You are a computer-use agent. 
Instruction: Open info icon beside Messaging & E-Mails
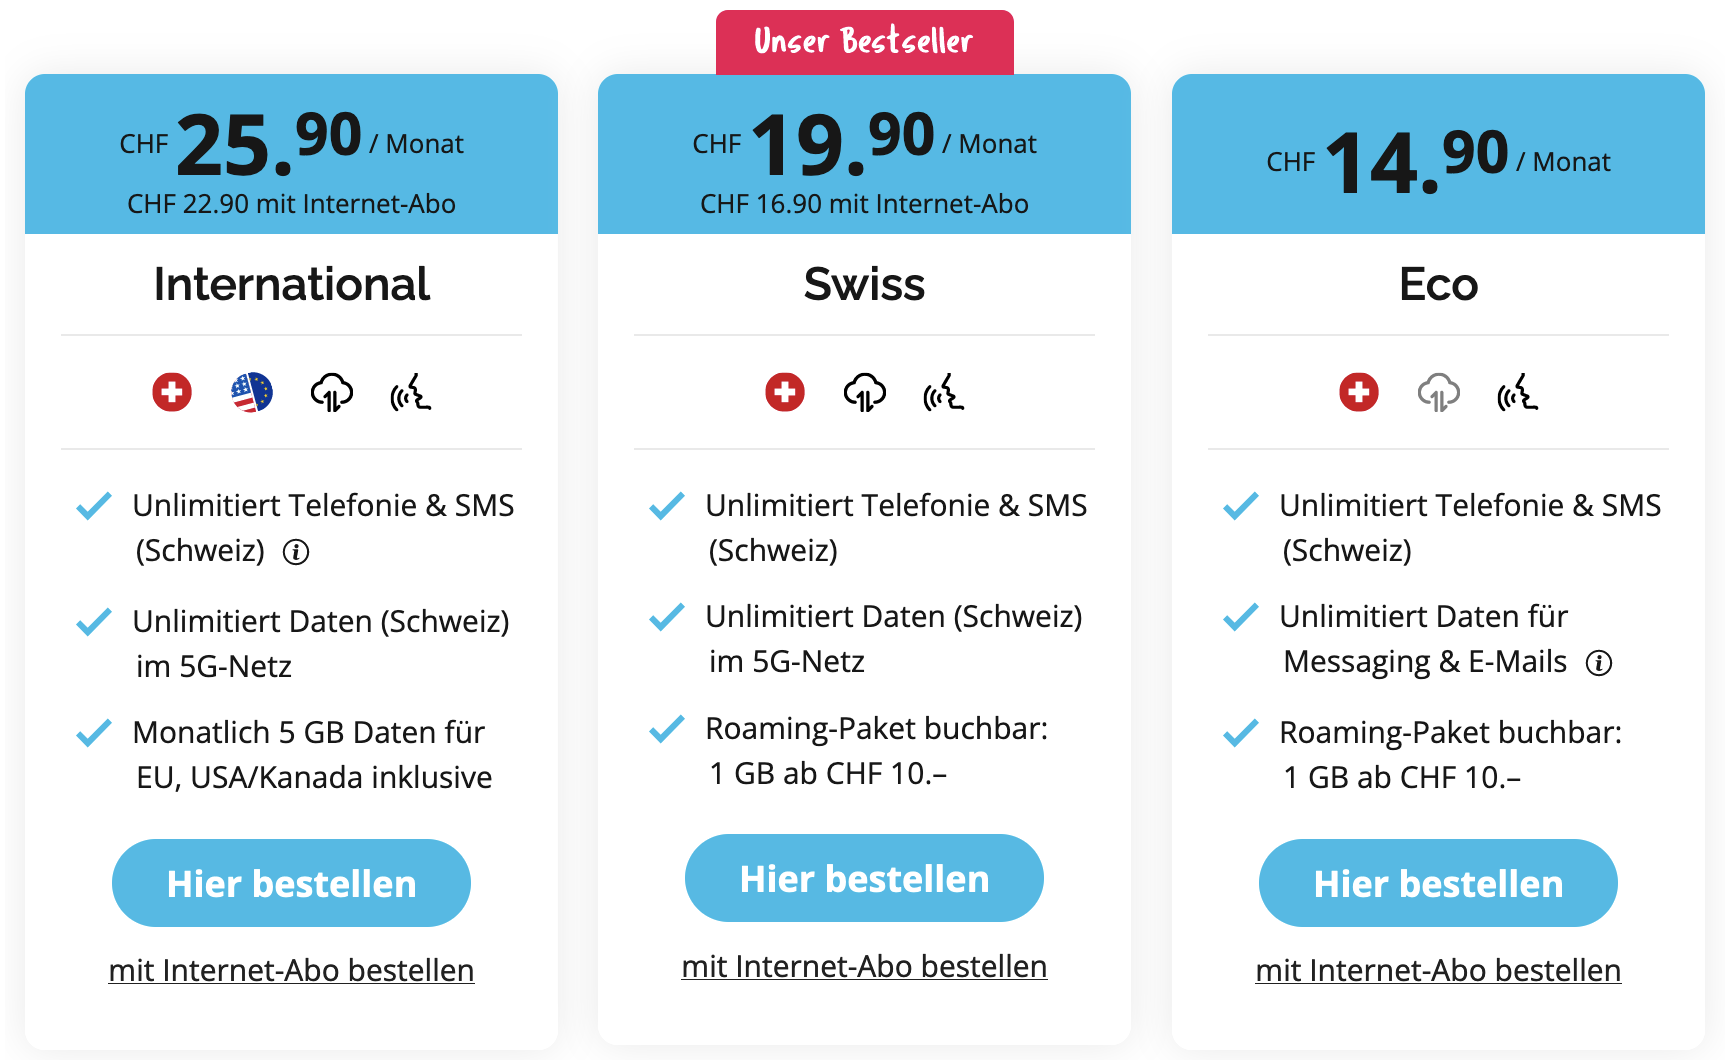[1600, 663]
